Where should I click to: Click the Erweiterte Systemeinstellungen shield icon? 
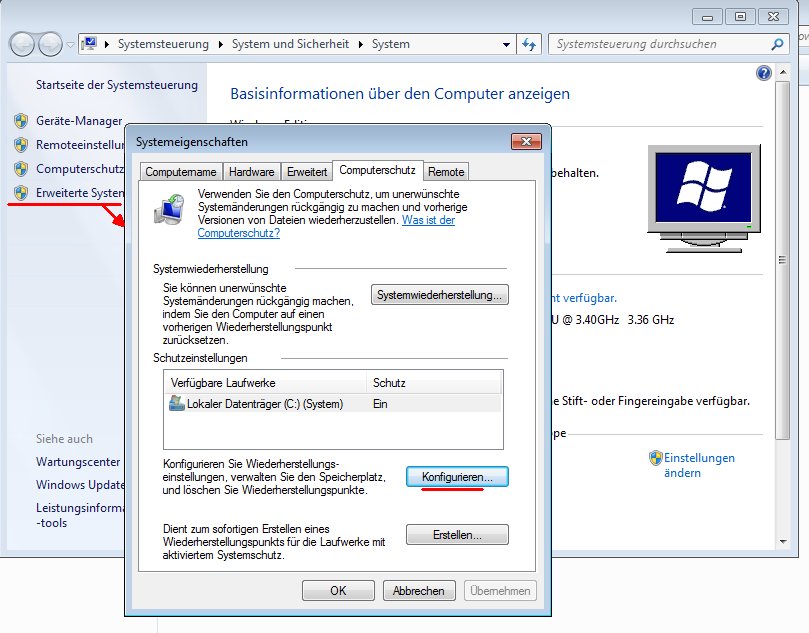point(21,193)
